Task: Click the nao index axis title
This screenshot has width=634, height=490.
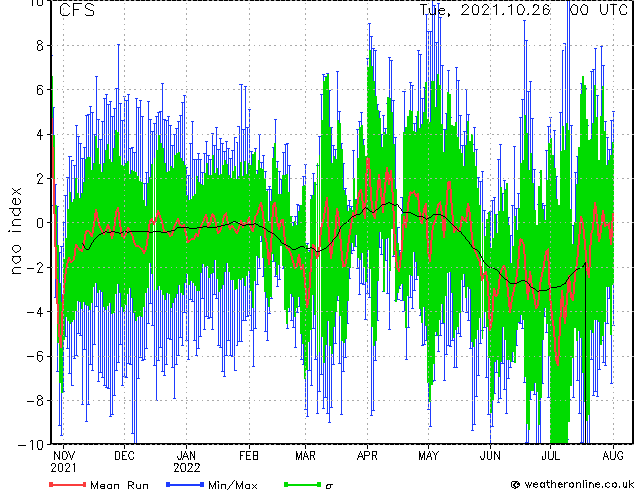Action: (x=15, y=231)
